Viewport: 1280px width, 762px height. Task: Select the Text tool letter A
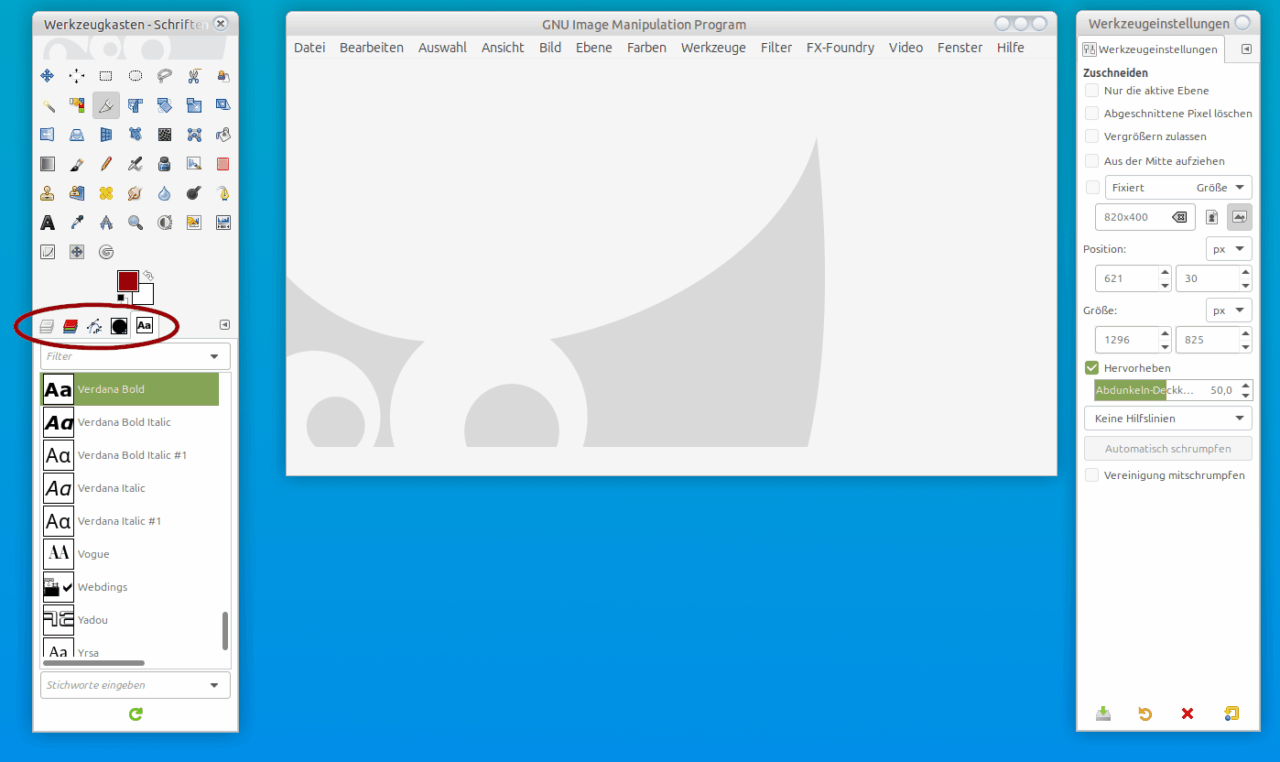(x=47, y=223)
